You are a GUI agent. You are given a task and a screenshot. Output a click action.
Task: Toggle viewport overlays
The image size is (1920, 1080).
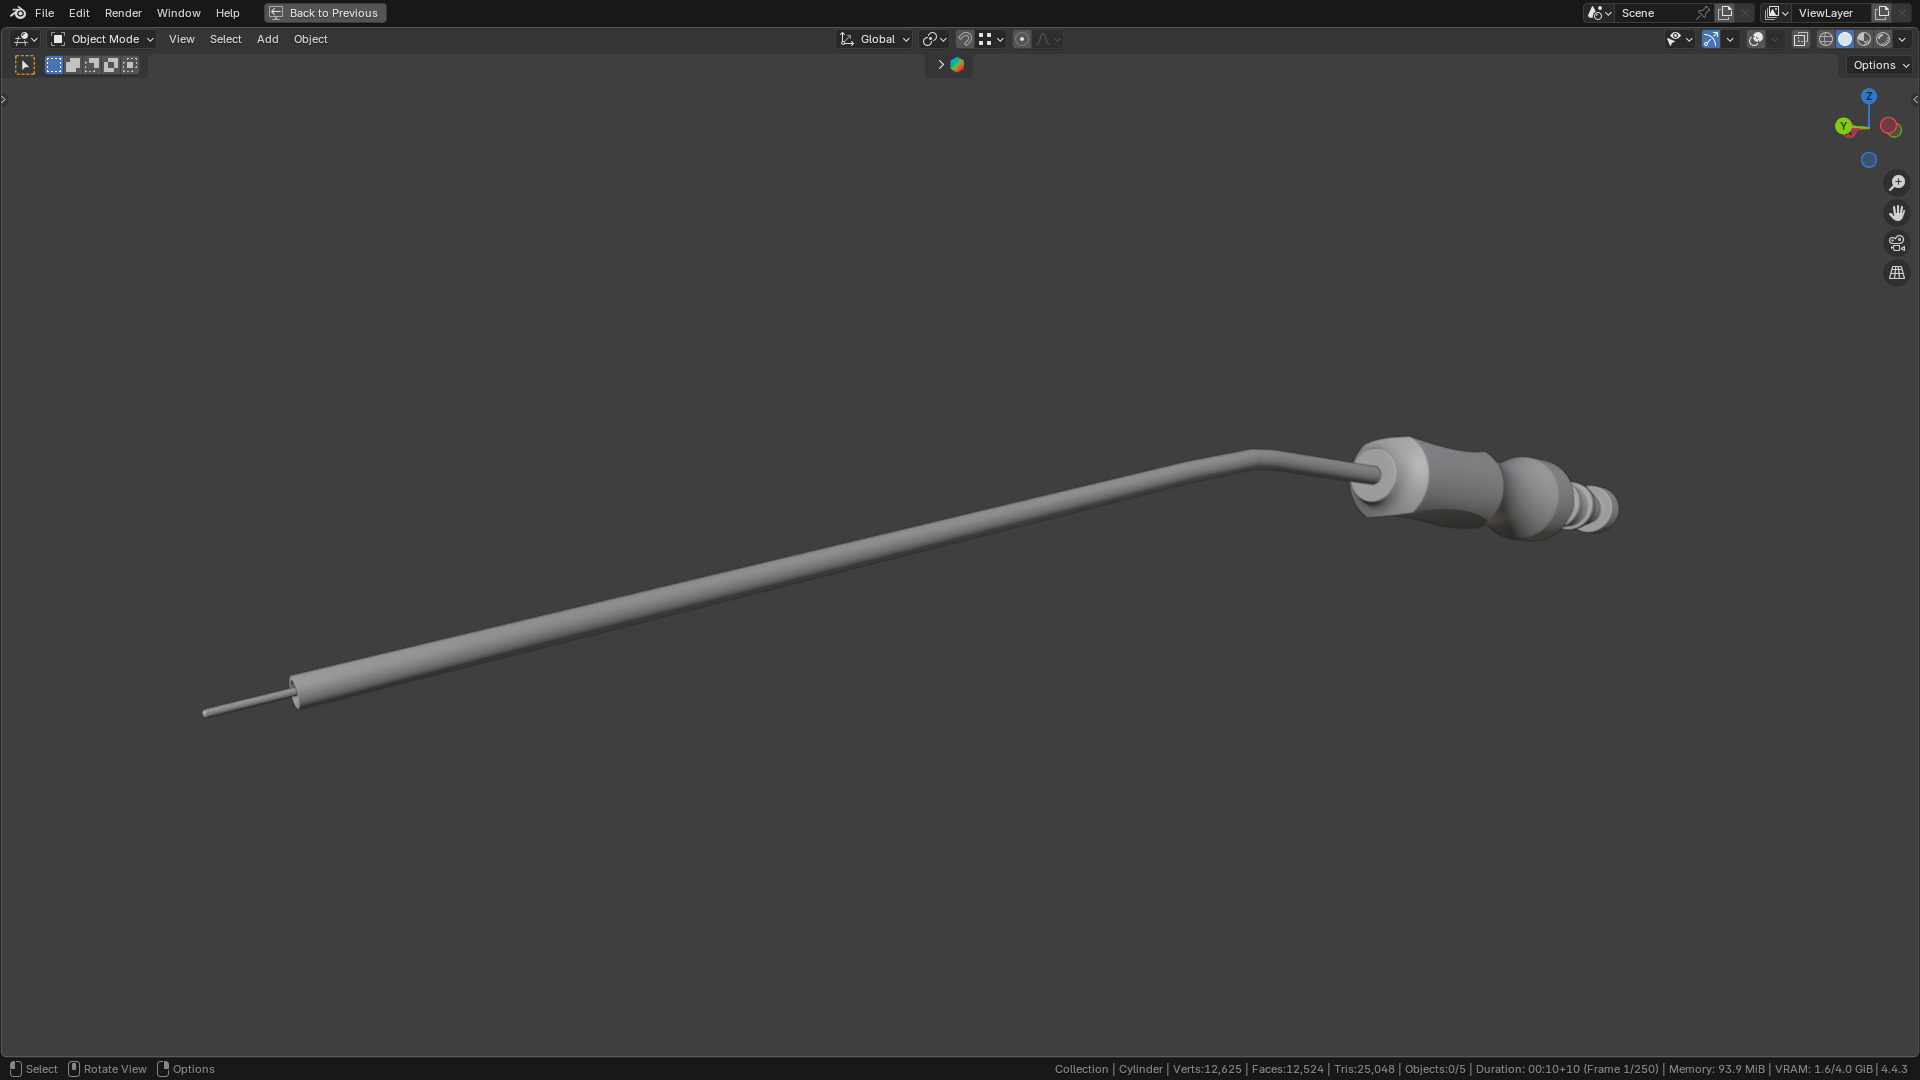click(x=1756, y=39)
